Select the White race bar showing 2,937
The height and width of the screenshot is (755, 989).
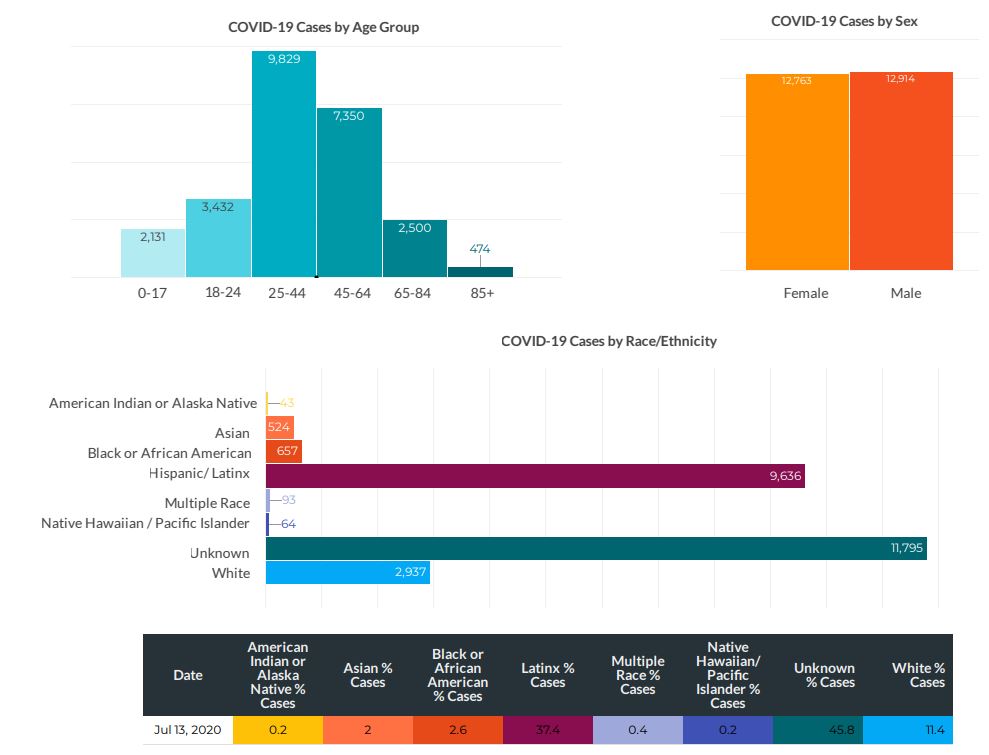click(347, 572)
